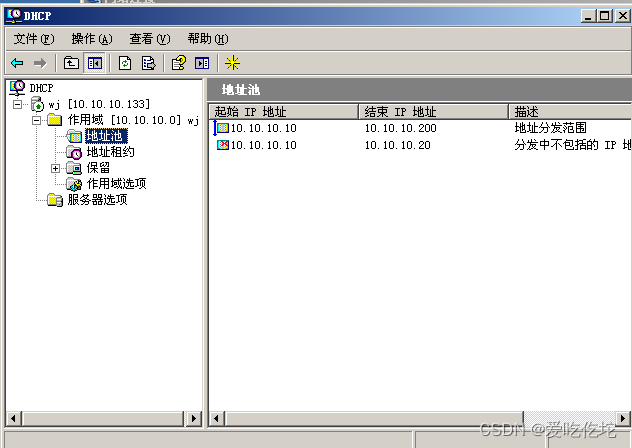
Task: Click the 作用域选项 folder icon
Action: click(x=74, y=184)
